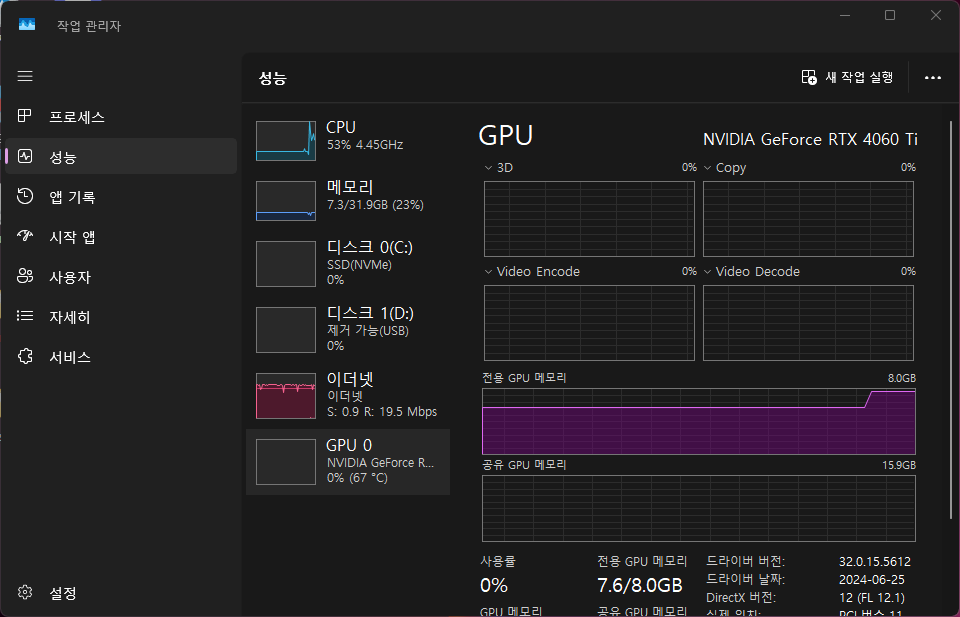The height and width of the screenshot is (617, 960).
Task: Click the 메모리 mini graph thumbnail
Action: 286,201
